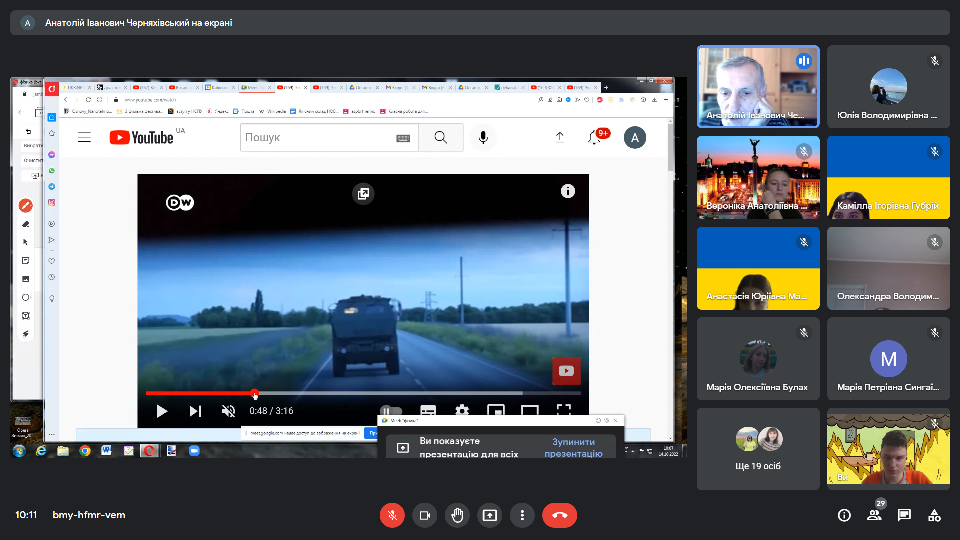Open the chat messages panel
Viewport: 960px width, 540px height.
pos(904,515)
